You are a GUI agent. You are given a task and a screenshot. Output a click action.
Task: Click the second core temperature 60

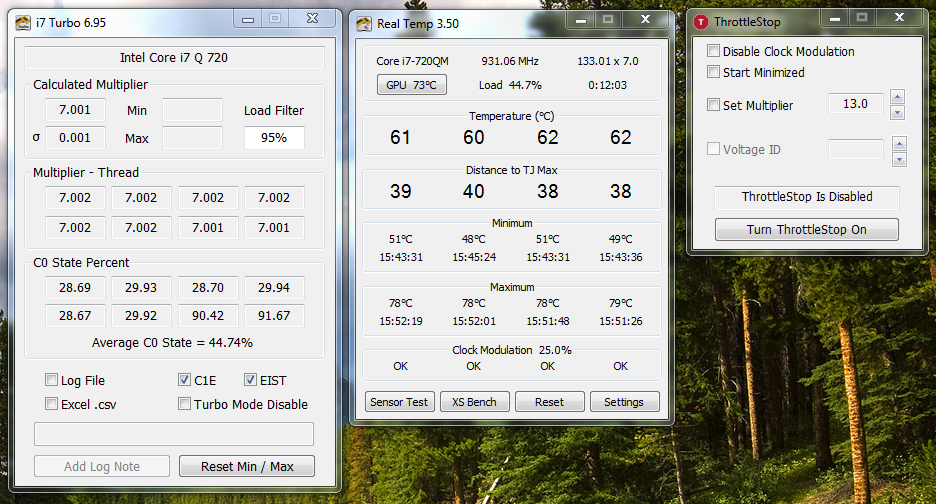click(x=473, y=137)
